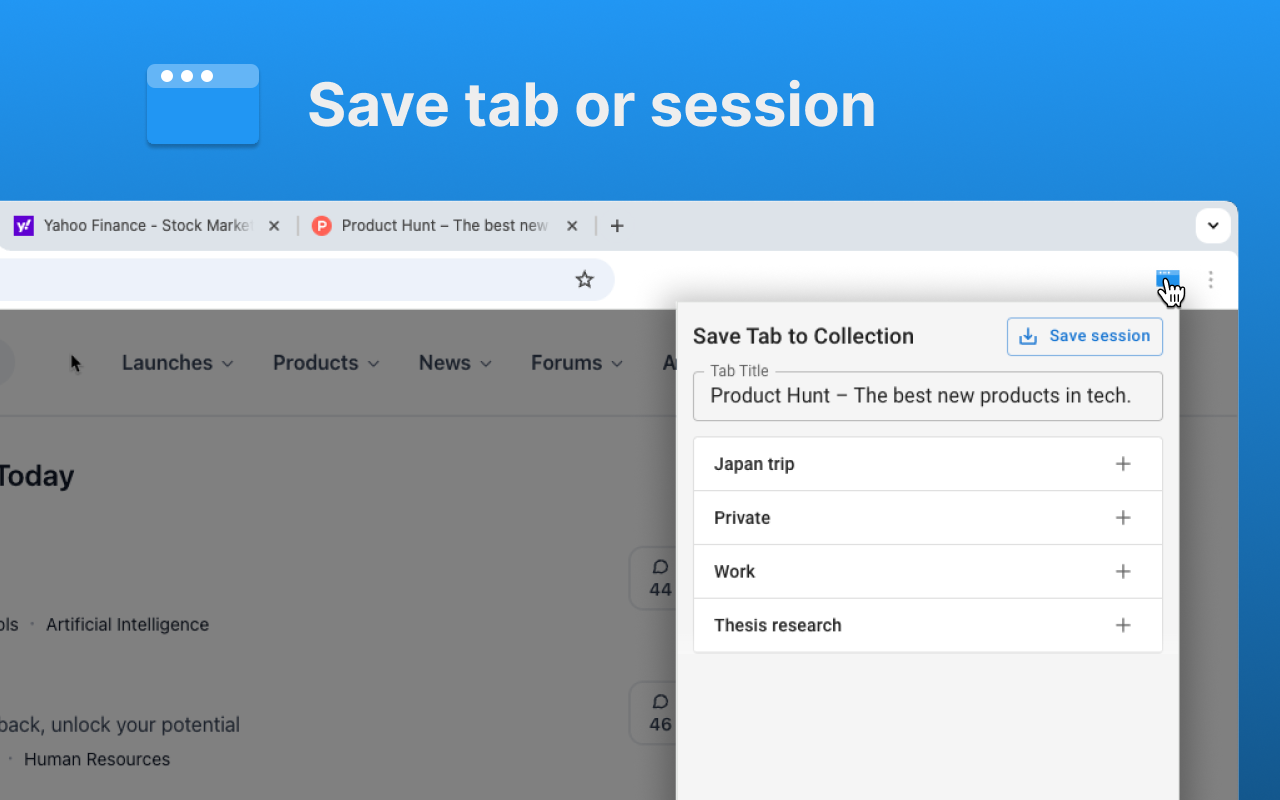
Task: Click the Product Hunt favicon on its tab
Action: [x=321, y=226]
